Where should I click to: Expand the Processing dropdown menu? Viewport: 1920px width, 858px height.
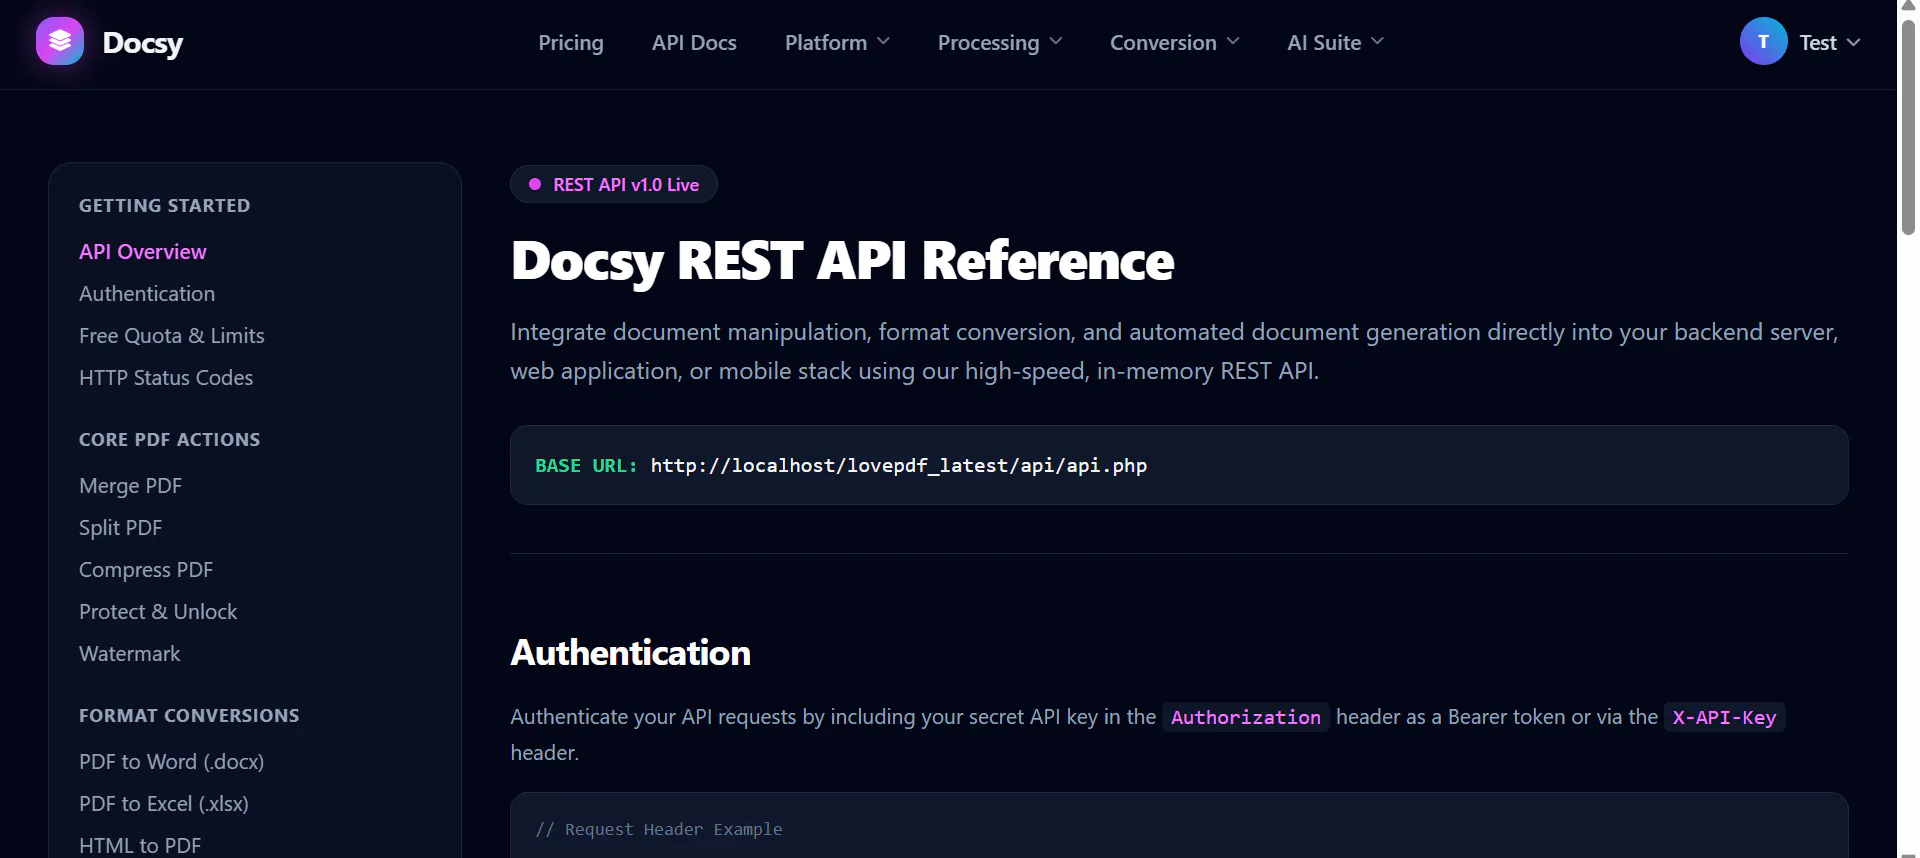coord(1000,42)
